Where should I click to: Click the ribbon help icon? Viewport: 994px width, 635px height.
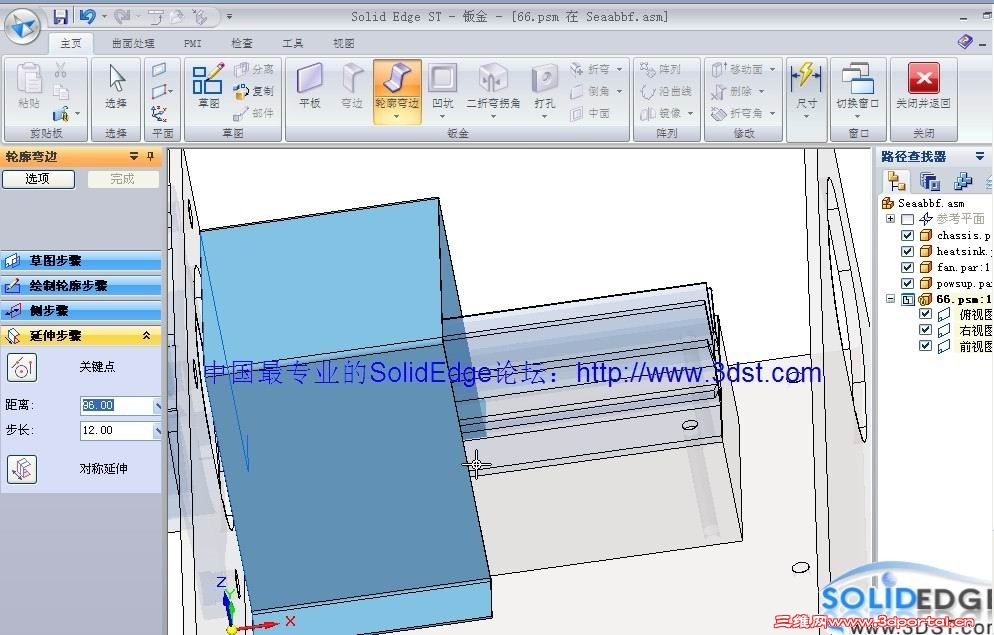965,42
